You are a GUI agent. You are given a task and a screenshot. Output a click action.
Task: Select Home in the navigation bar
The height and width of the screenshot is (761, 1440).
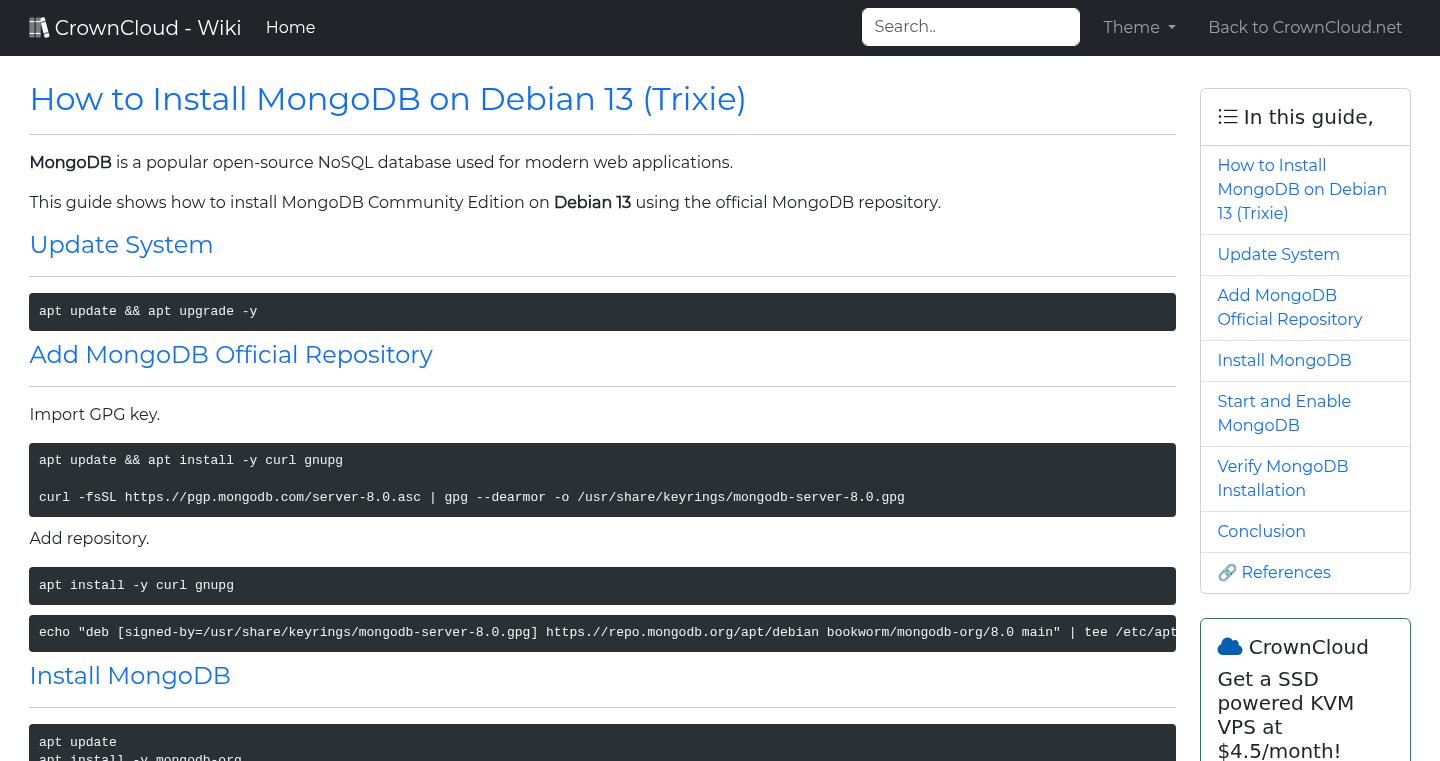290,27
